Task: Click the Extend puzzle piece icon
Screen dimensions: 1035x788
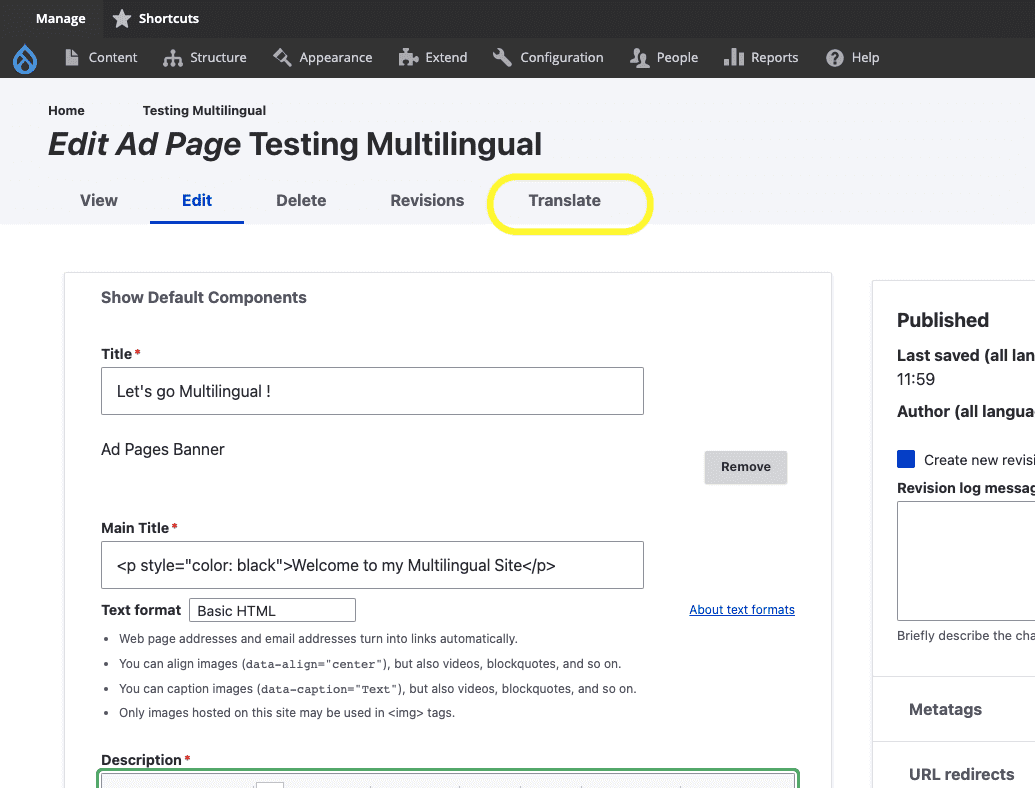Action: [407, 58]
